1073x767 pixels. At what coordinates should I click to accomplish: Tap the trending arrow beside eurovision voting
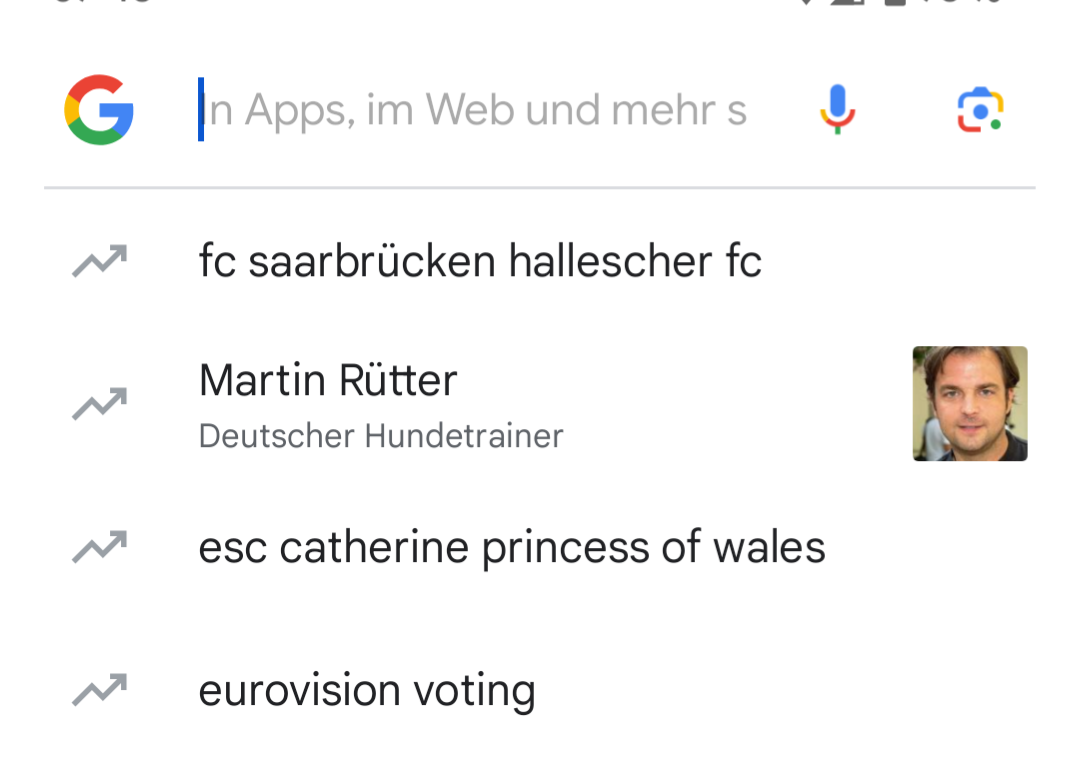point(100,690)
